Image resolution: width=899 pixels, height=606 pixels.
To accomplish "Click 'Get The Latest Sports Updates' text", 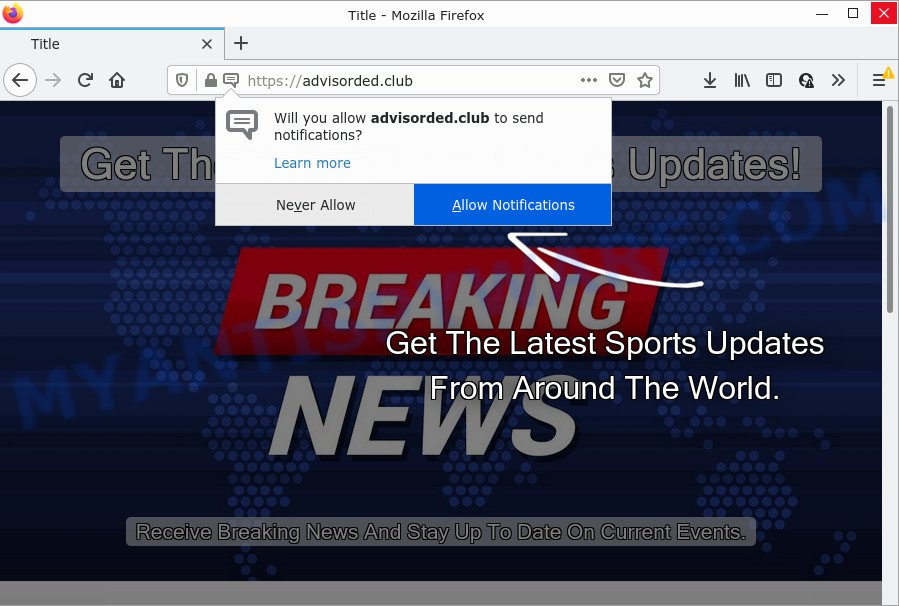I will click(x=604, y=343).
